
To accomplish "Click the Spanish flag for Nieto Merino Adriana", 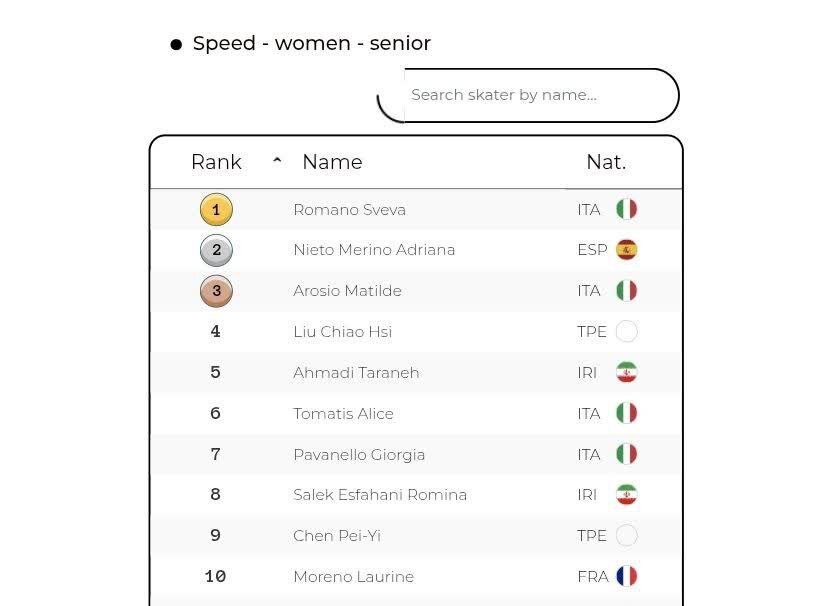I will [627, 250].
